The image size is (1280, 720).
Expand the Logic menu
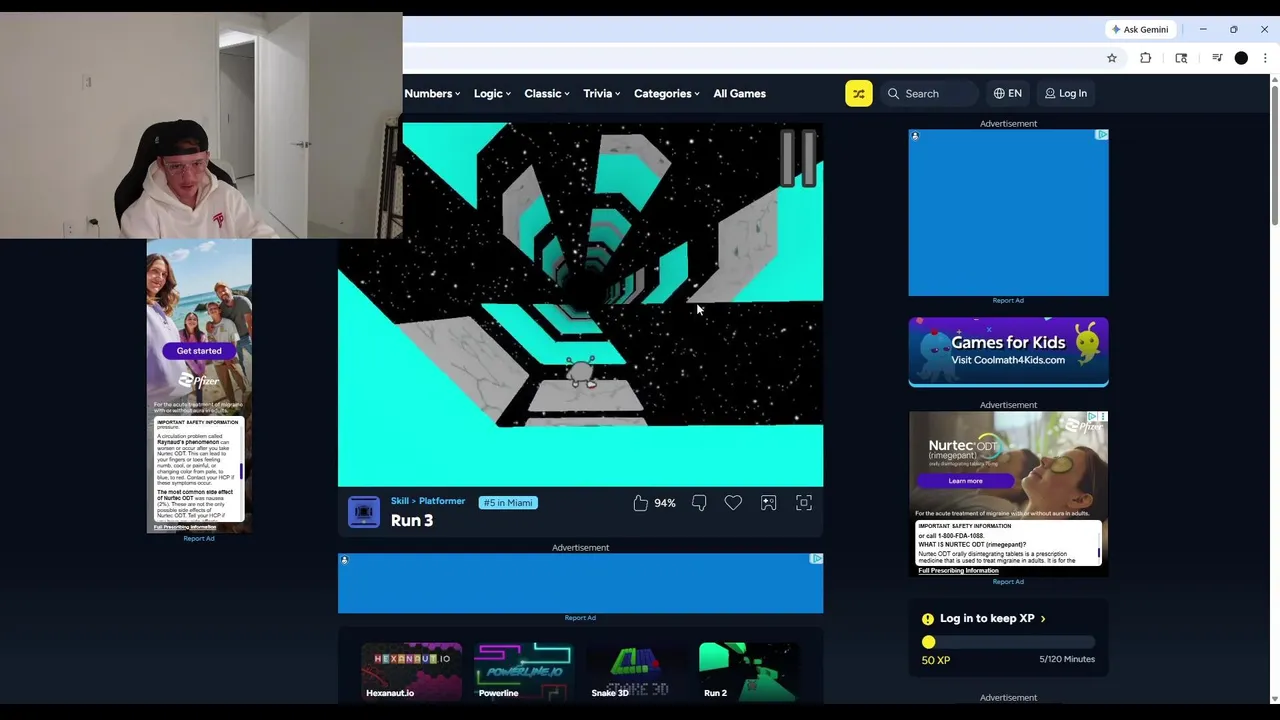coord(492,93)
